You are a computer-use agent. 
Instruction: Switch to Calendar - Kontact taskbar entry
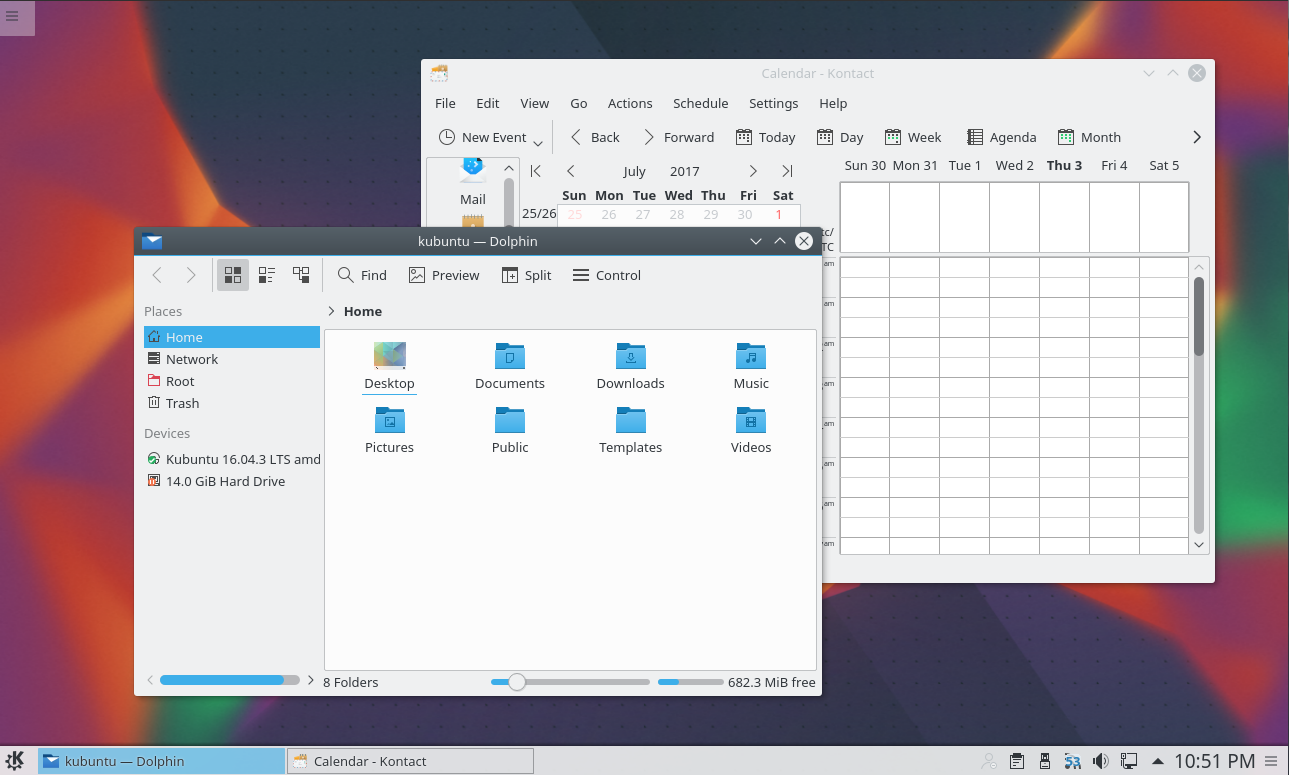(410, 761)
